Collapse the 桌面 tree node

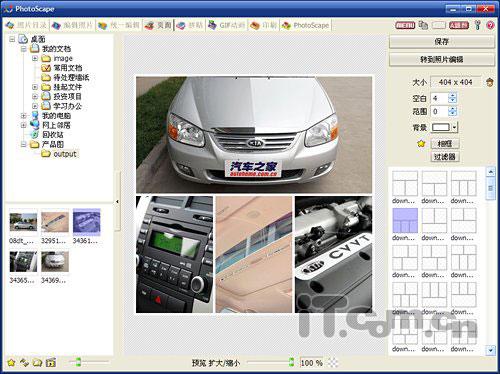pyautogui.click(x=12, y=39)
